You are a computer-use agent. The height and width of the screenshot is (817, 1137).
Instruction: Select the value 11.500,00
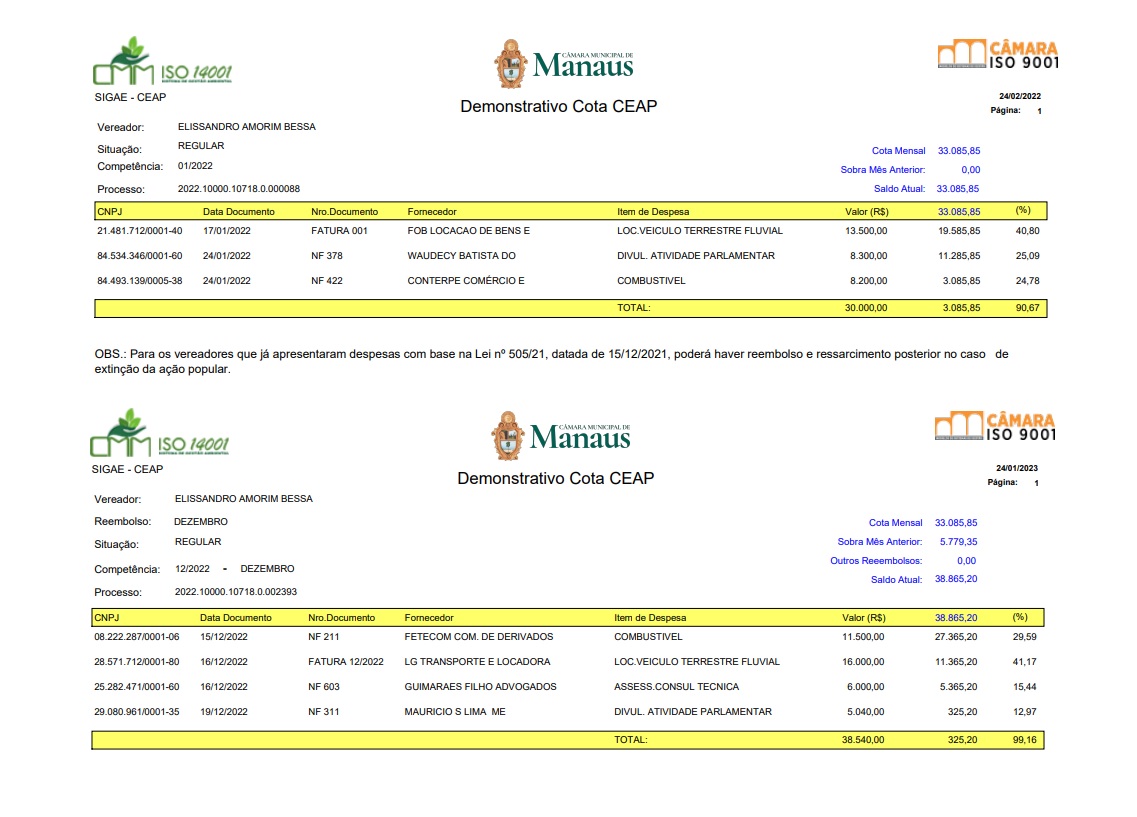[863, 637]
